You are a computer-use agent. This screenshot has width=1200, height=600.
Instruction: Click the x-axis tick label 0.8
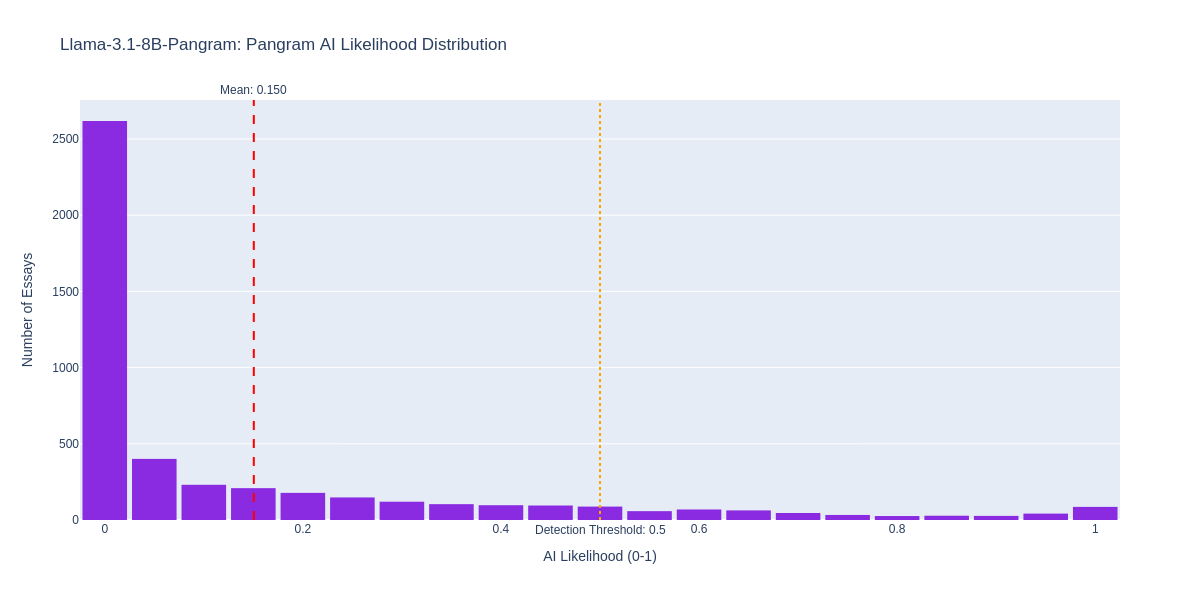897,529
